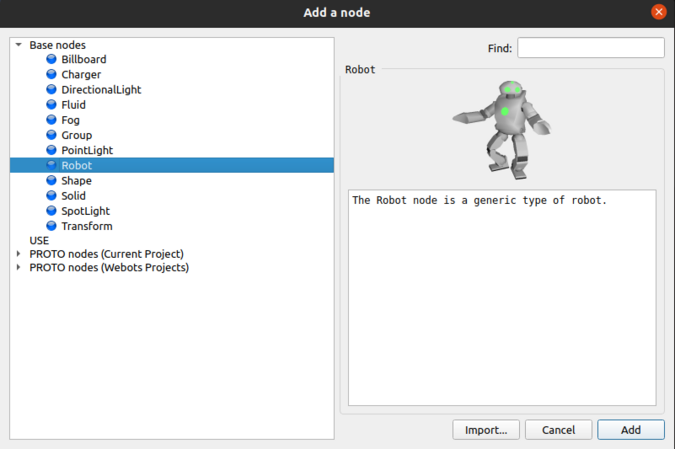Click the blue icon beside Fog
Image resolution: width=675 pixels, height=449 pixels.
51,120
